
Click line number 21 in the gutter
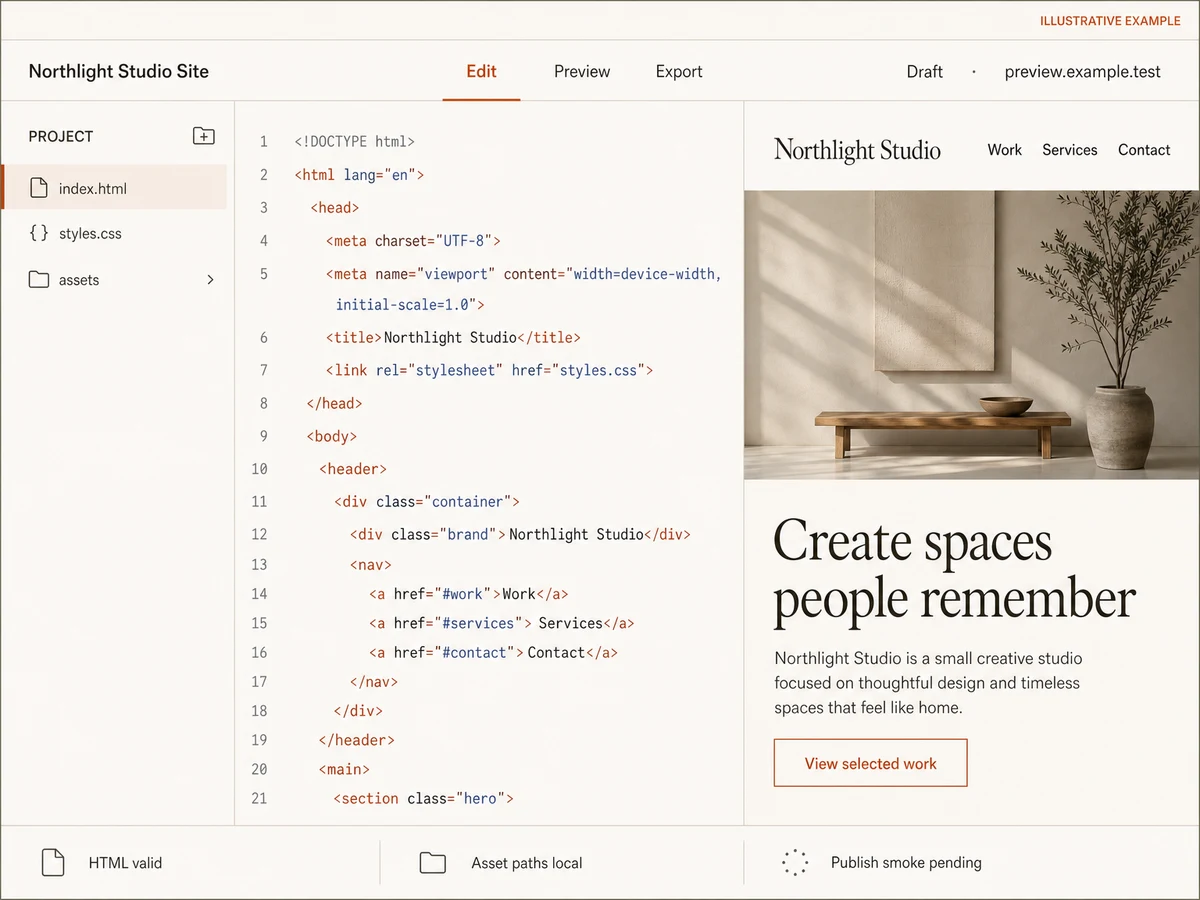tap(259, 798)
